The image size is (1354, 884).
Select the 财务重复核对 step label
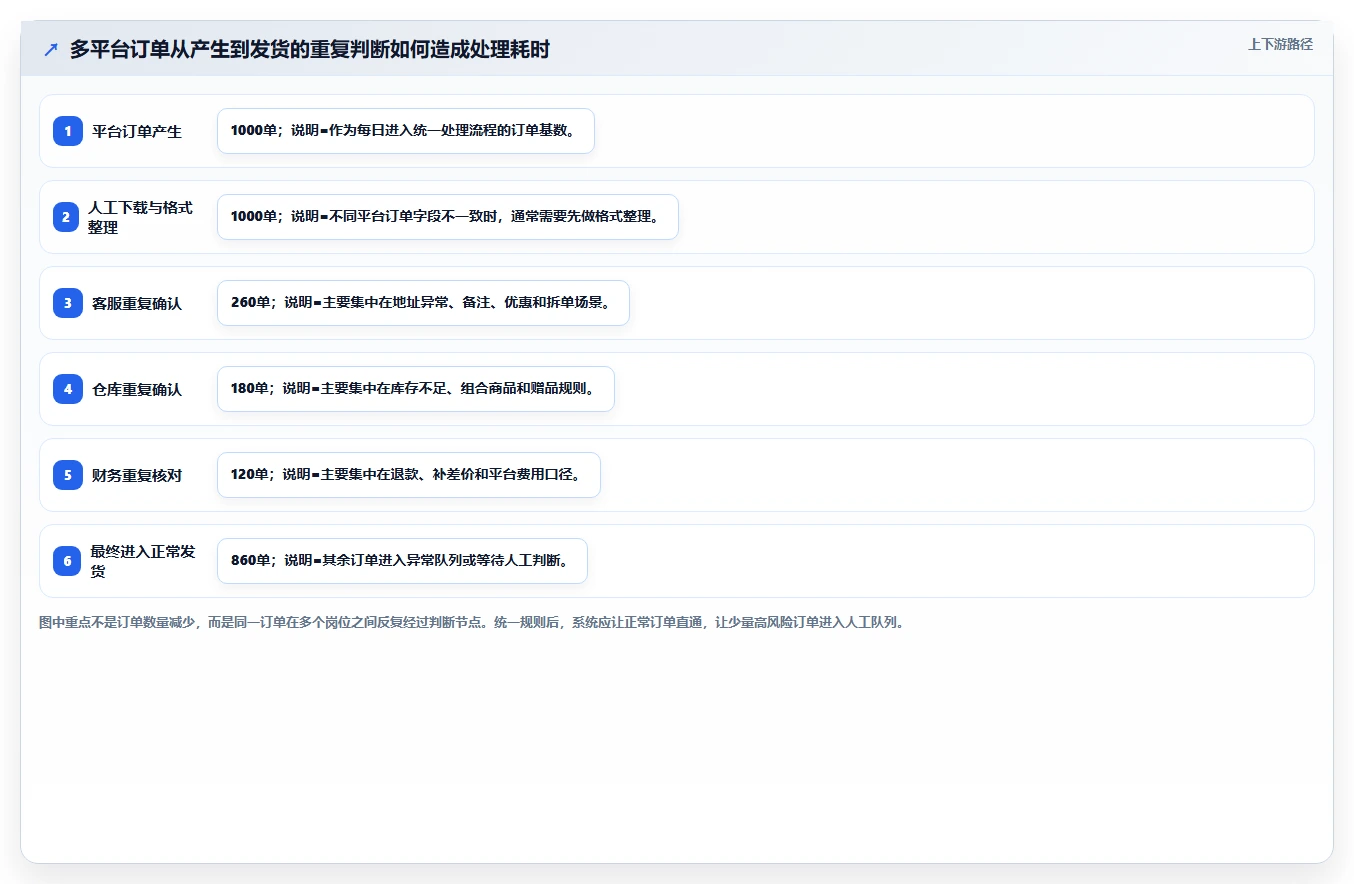[137, 475]
